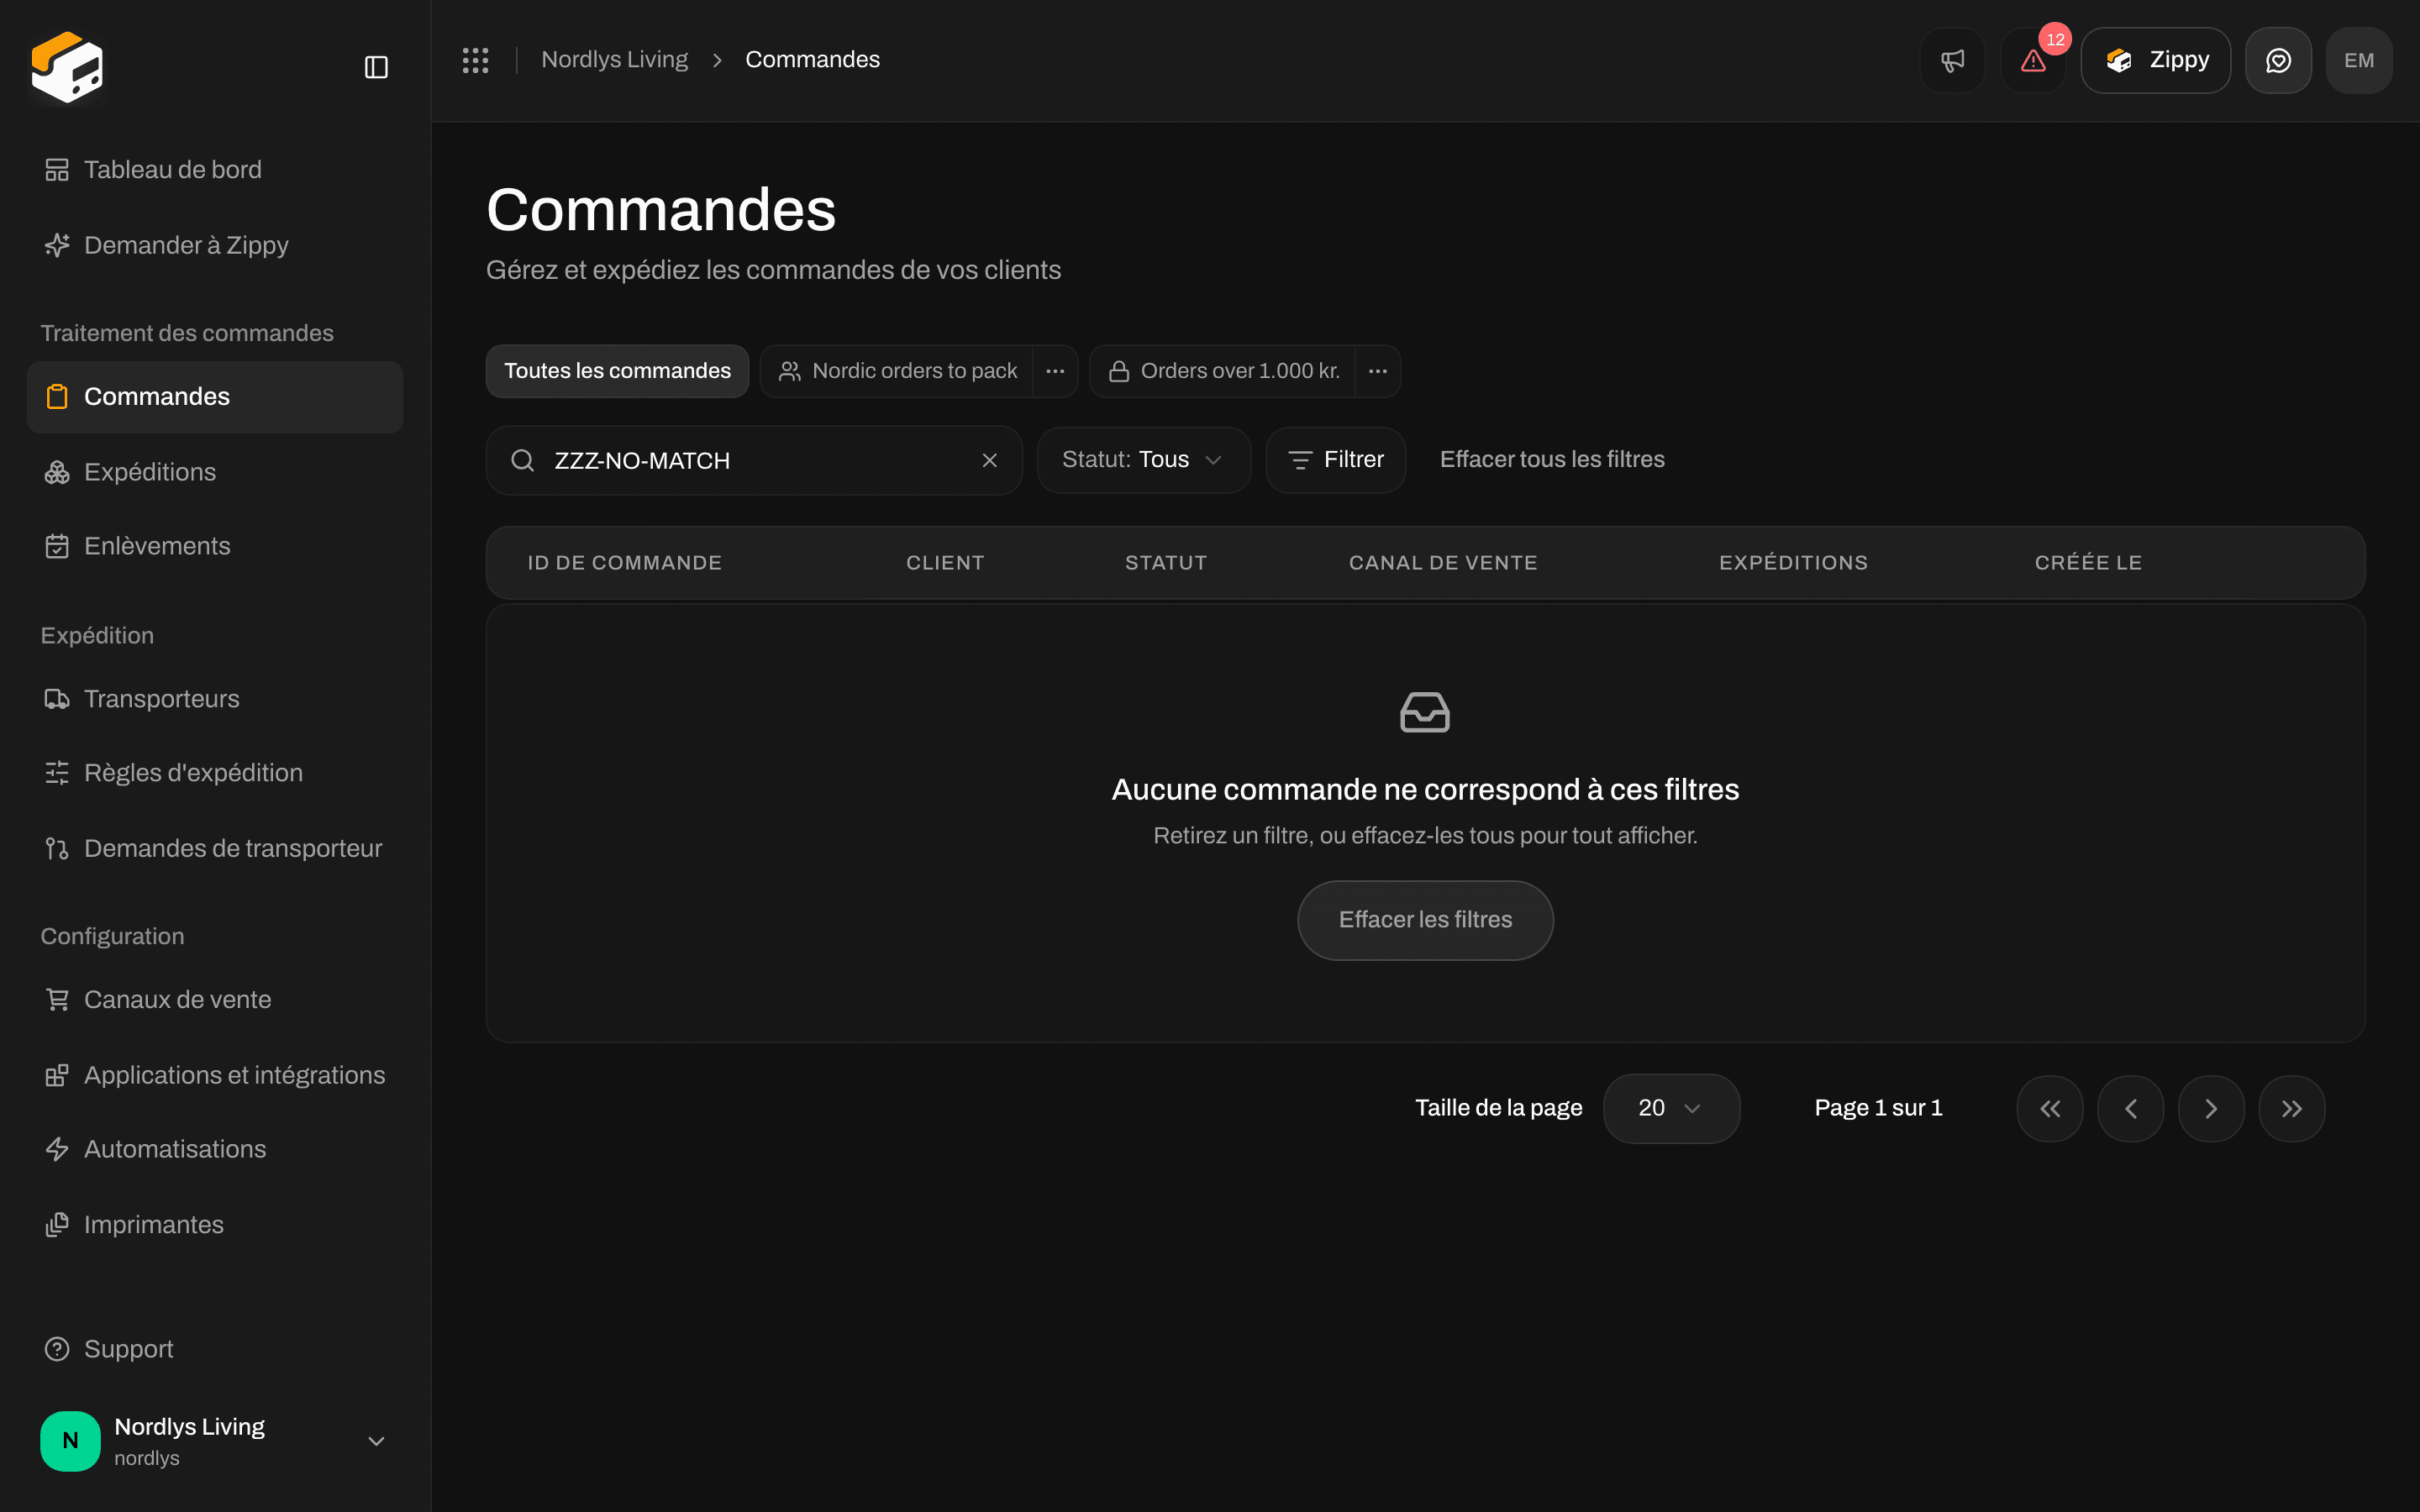Sort by ID DE COMMANDE column
Screen dimensions: 2420x1512
click(x=625, y=563)
